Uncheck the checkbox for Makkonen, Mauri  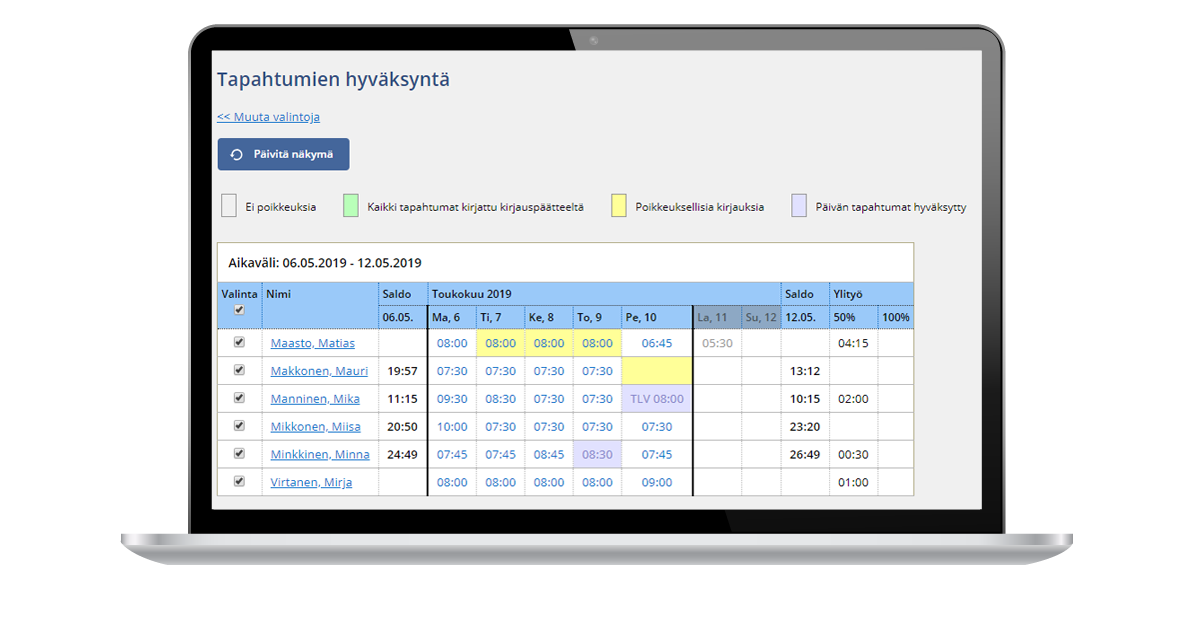click(x=239, y=370)
